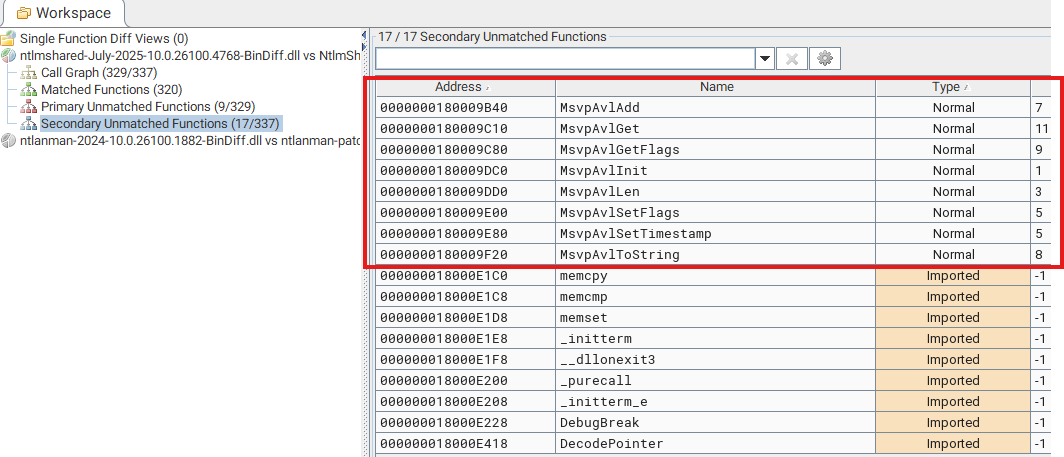Clear the filter with the X button
Viewport: 1064px width, 457px height.
tap(792, 59)
